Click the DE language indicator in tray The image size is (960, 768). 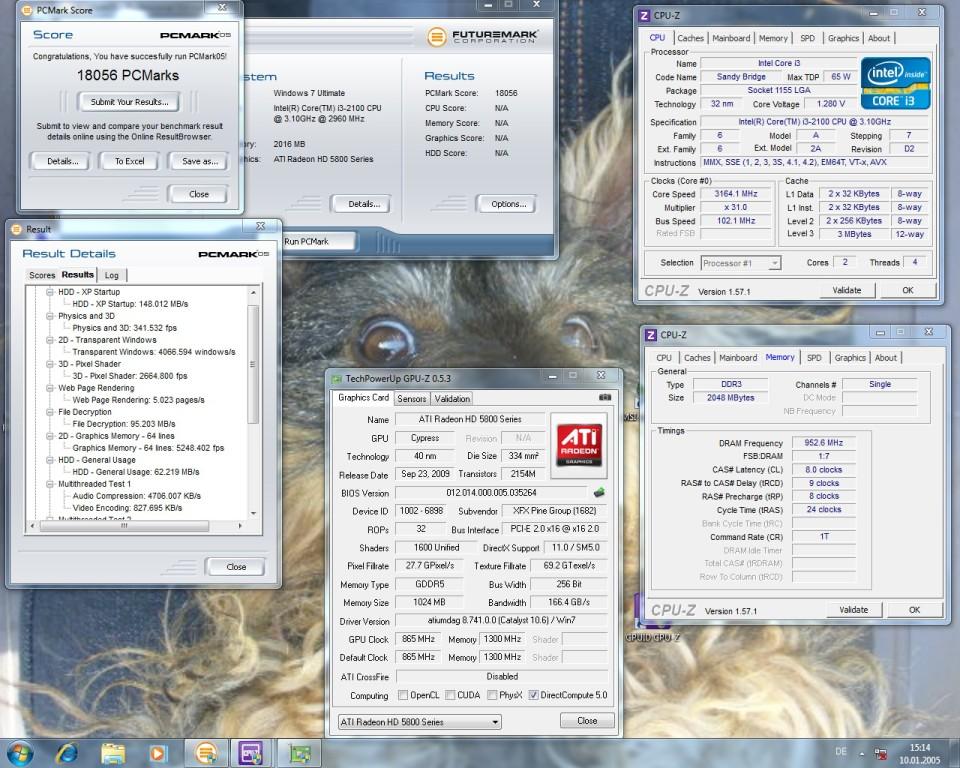click(841, 751)
